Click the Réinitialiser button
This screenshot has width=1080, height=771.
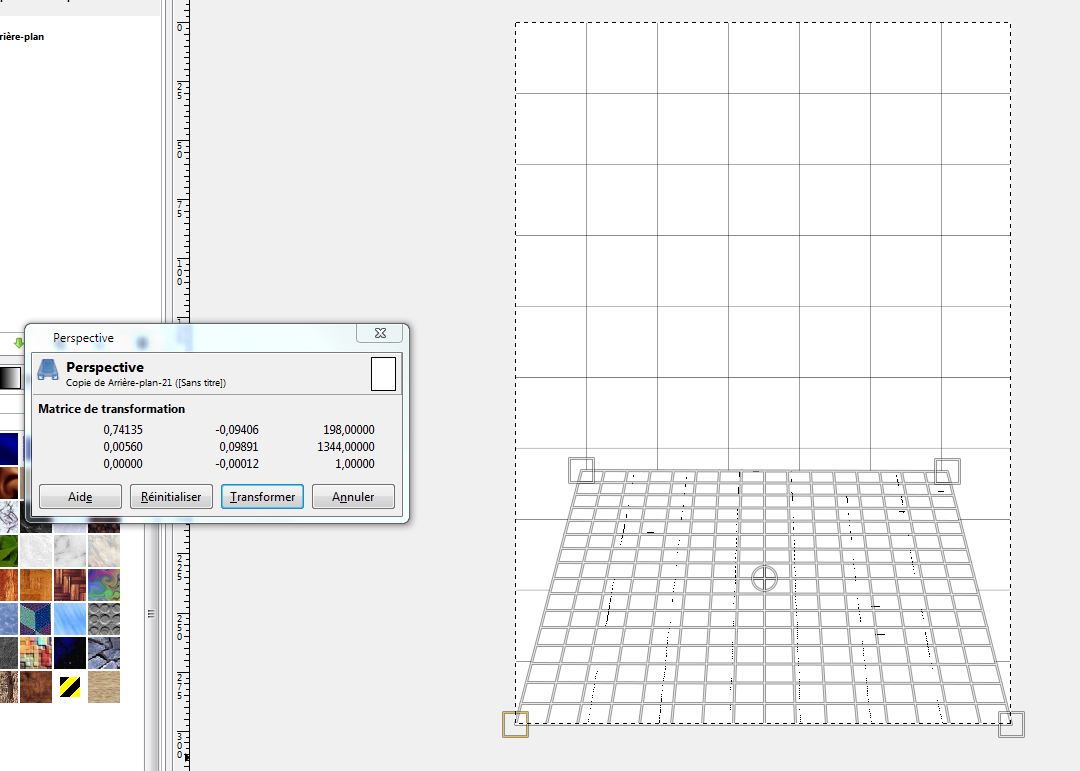(x=171, y=497)
